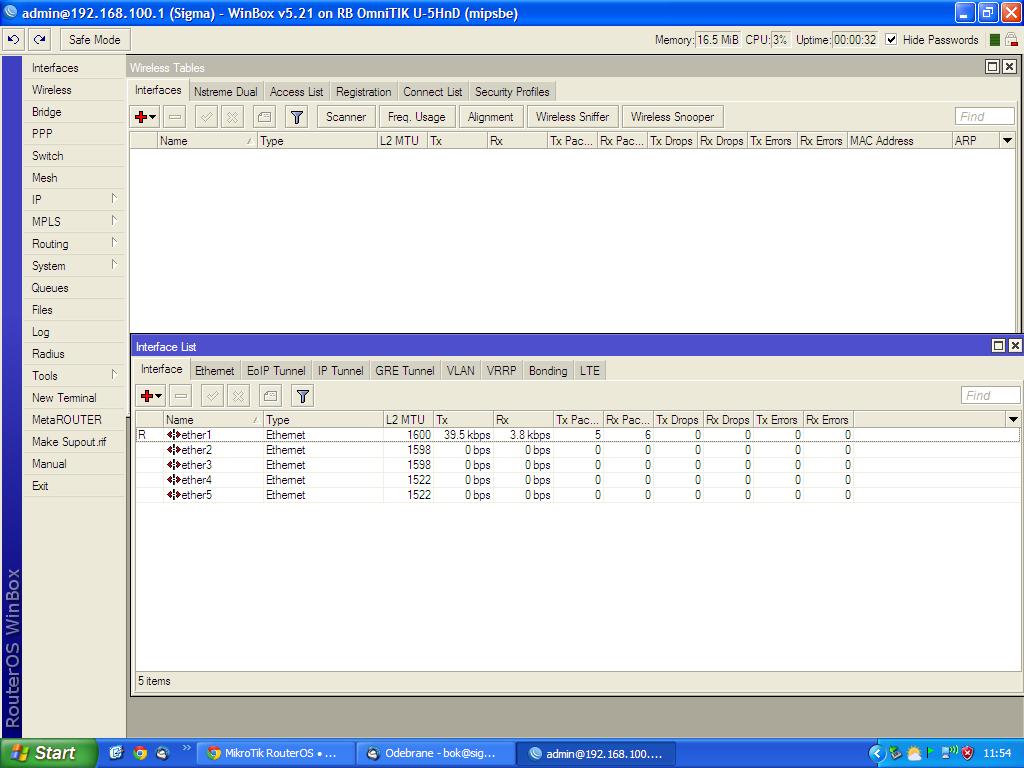The image size is (1024, 768).
Task: Open the VLAN tab in Interface List
Action: (460, 370)
